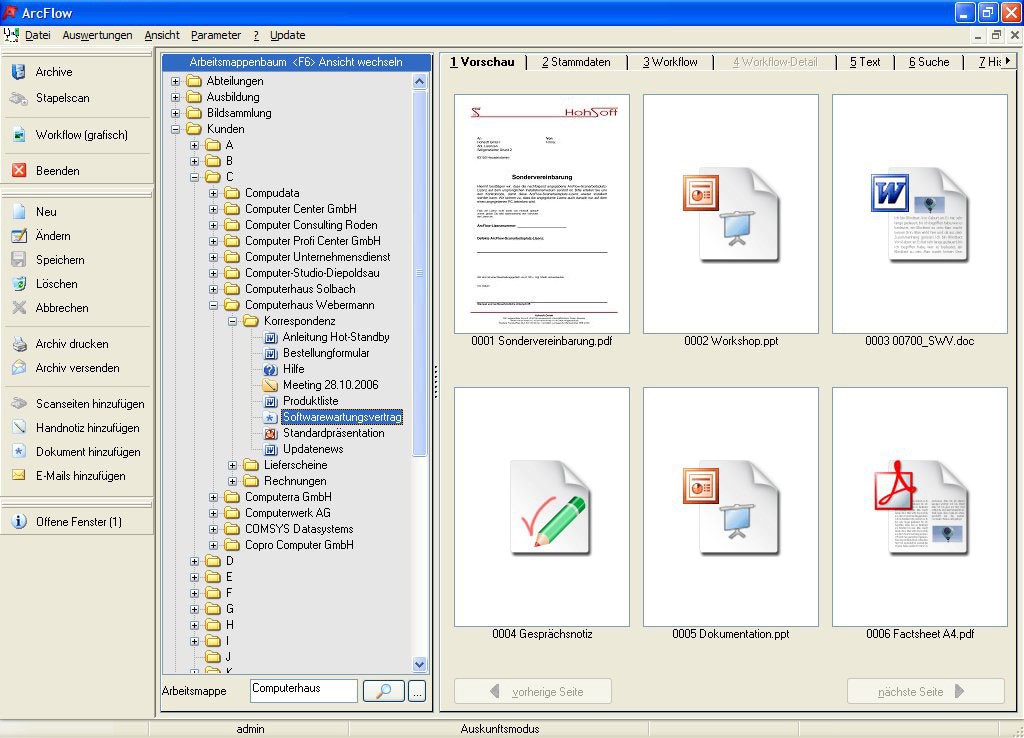Click the Abbrechen cancel icon
Image resolution: width=1024 pixels, height=738 pixels.
click(19, 308)
